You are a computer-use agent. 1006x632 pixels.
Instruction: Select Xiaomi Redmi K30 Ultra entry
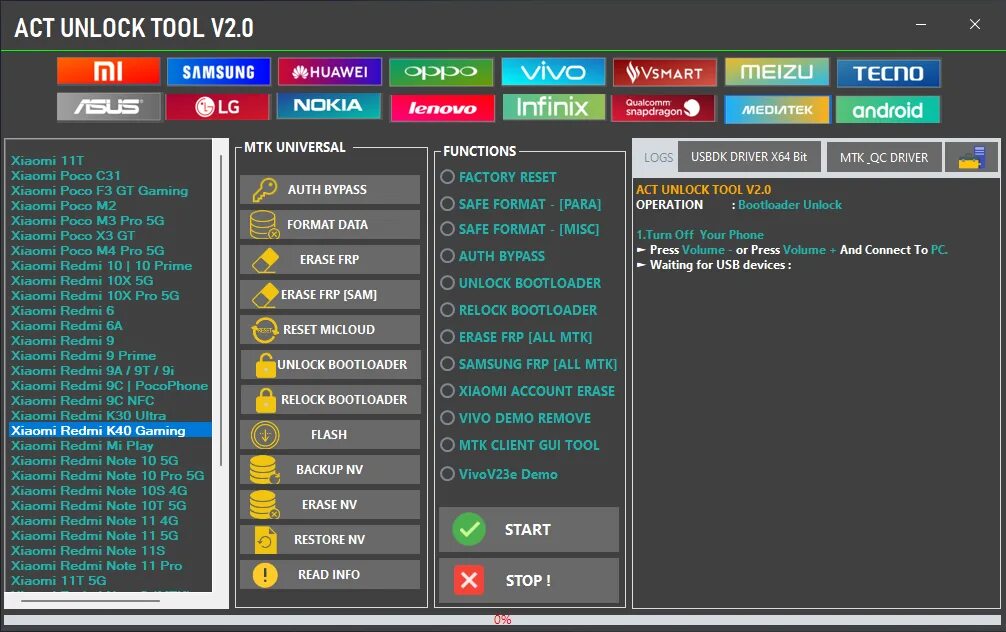(89, 416)
